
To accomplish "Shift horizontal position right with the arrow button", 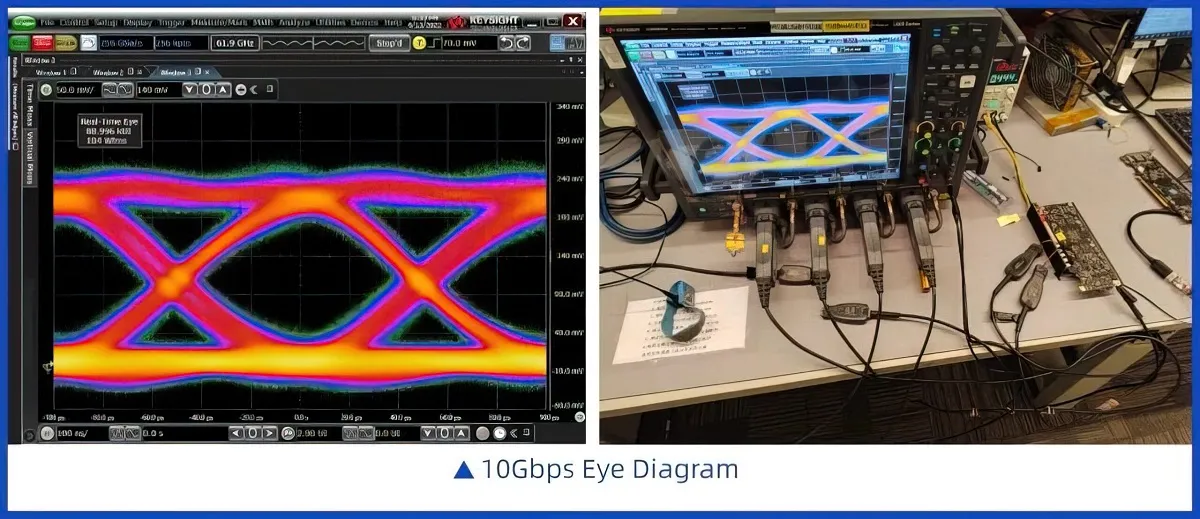I will (269, 433).
